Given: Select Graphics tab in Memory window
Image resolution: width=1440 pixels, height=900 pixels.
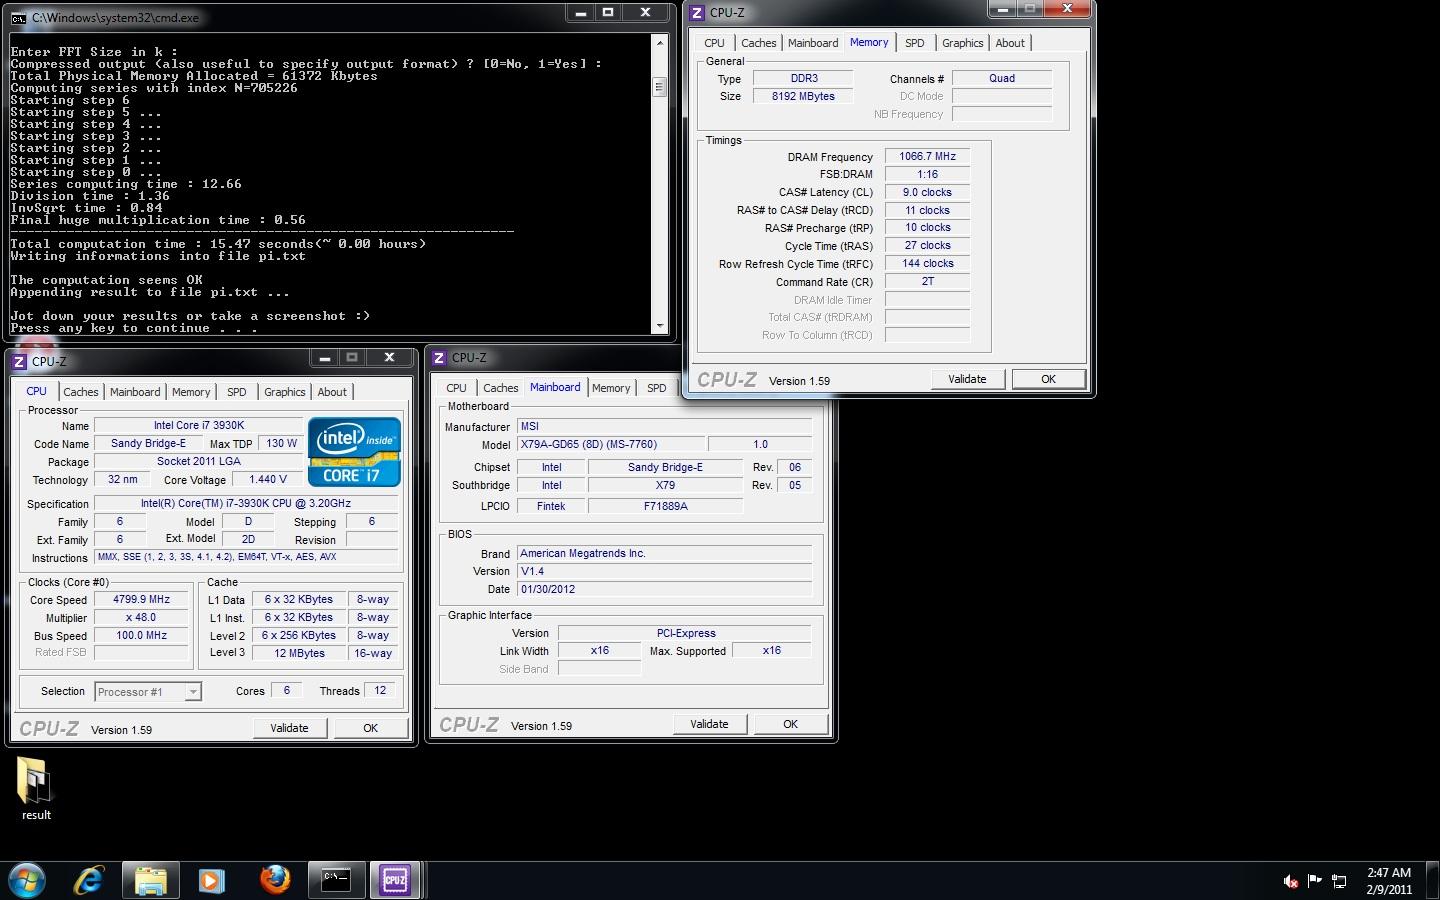Looking at the screenshot, I should (x=963, y=43).
